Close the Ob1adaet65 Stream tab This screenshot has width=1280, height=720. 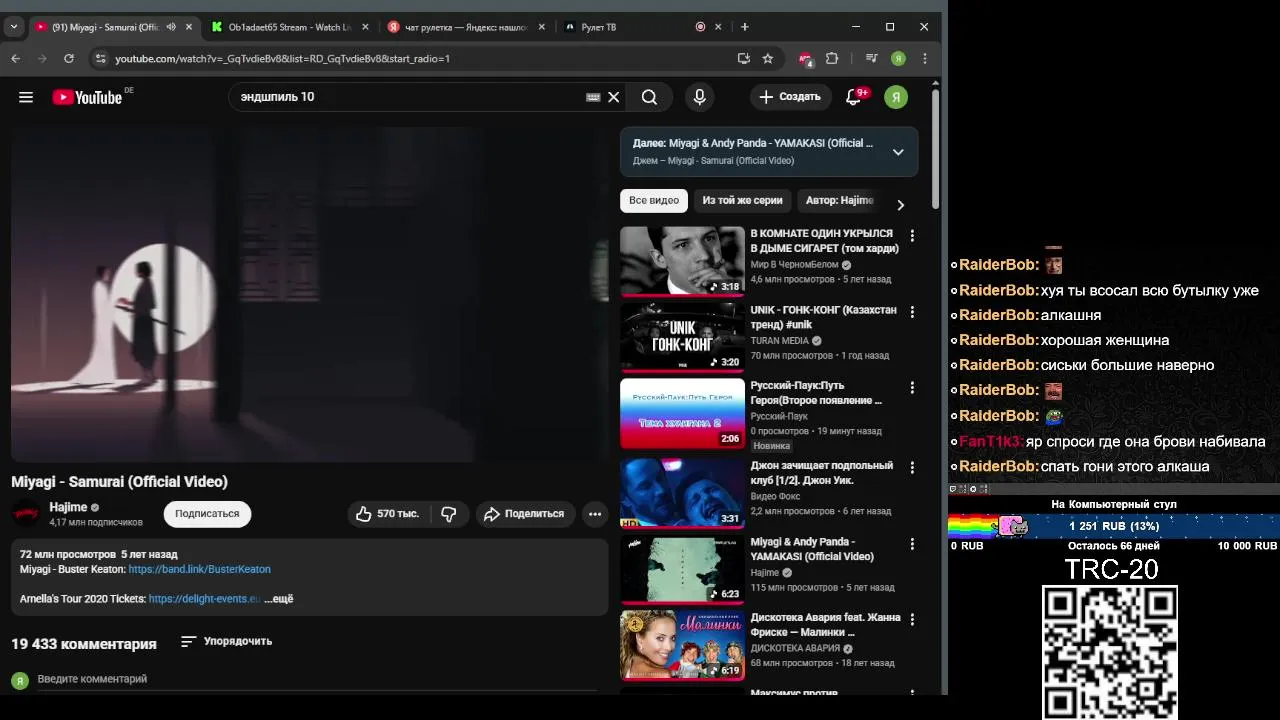tap(365, 27)
